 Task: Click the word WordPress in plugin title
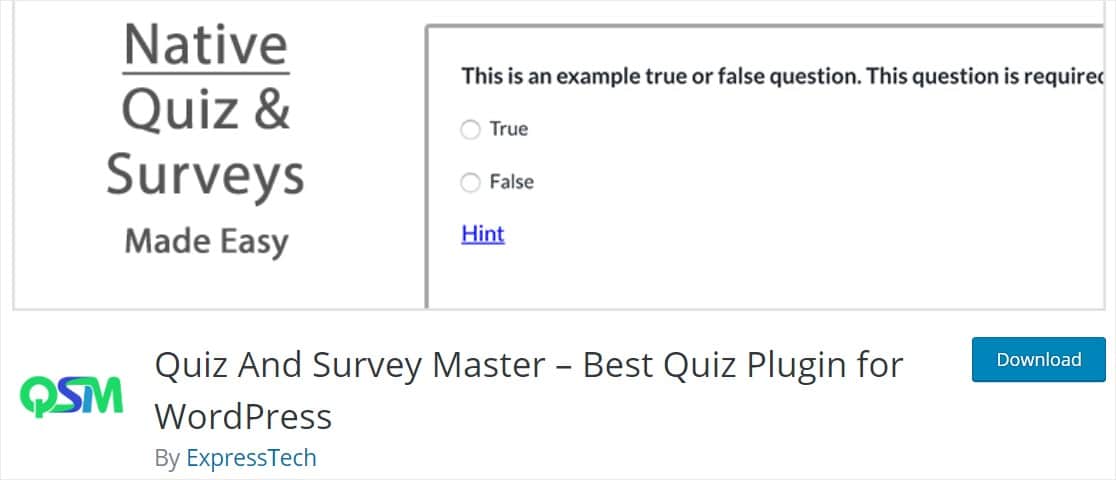243,415
